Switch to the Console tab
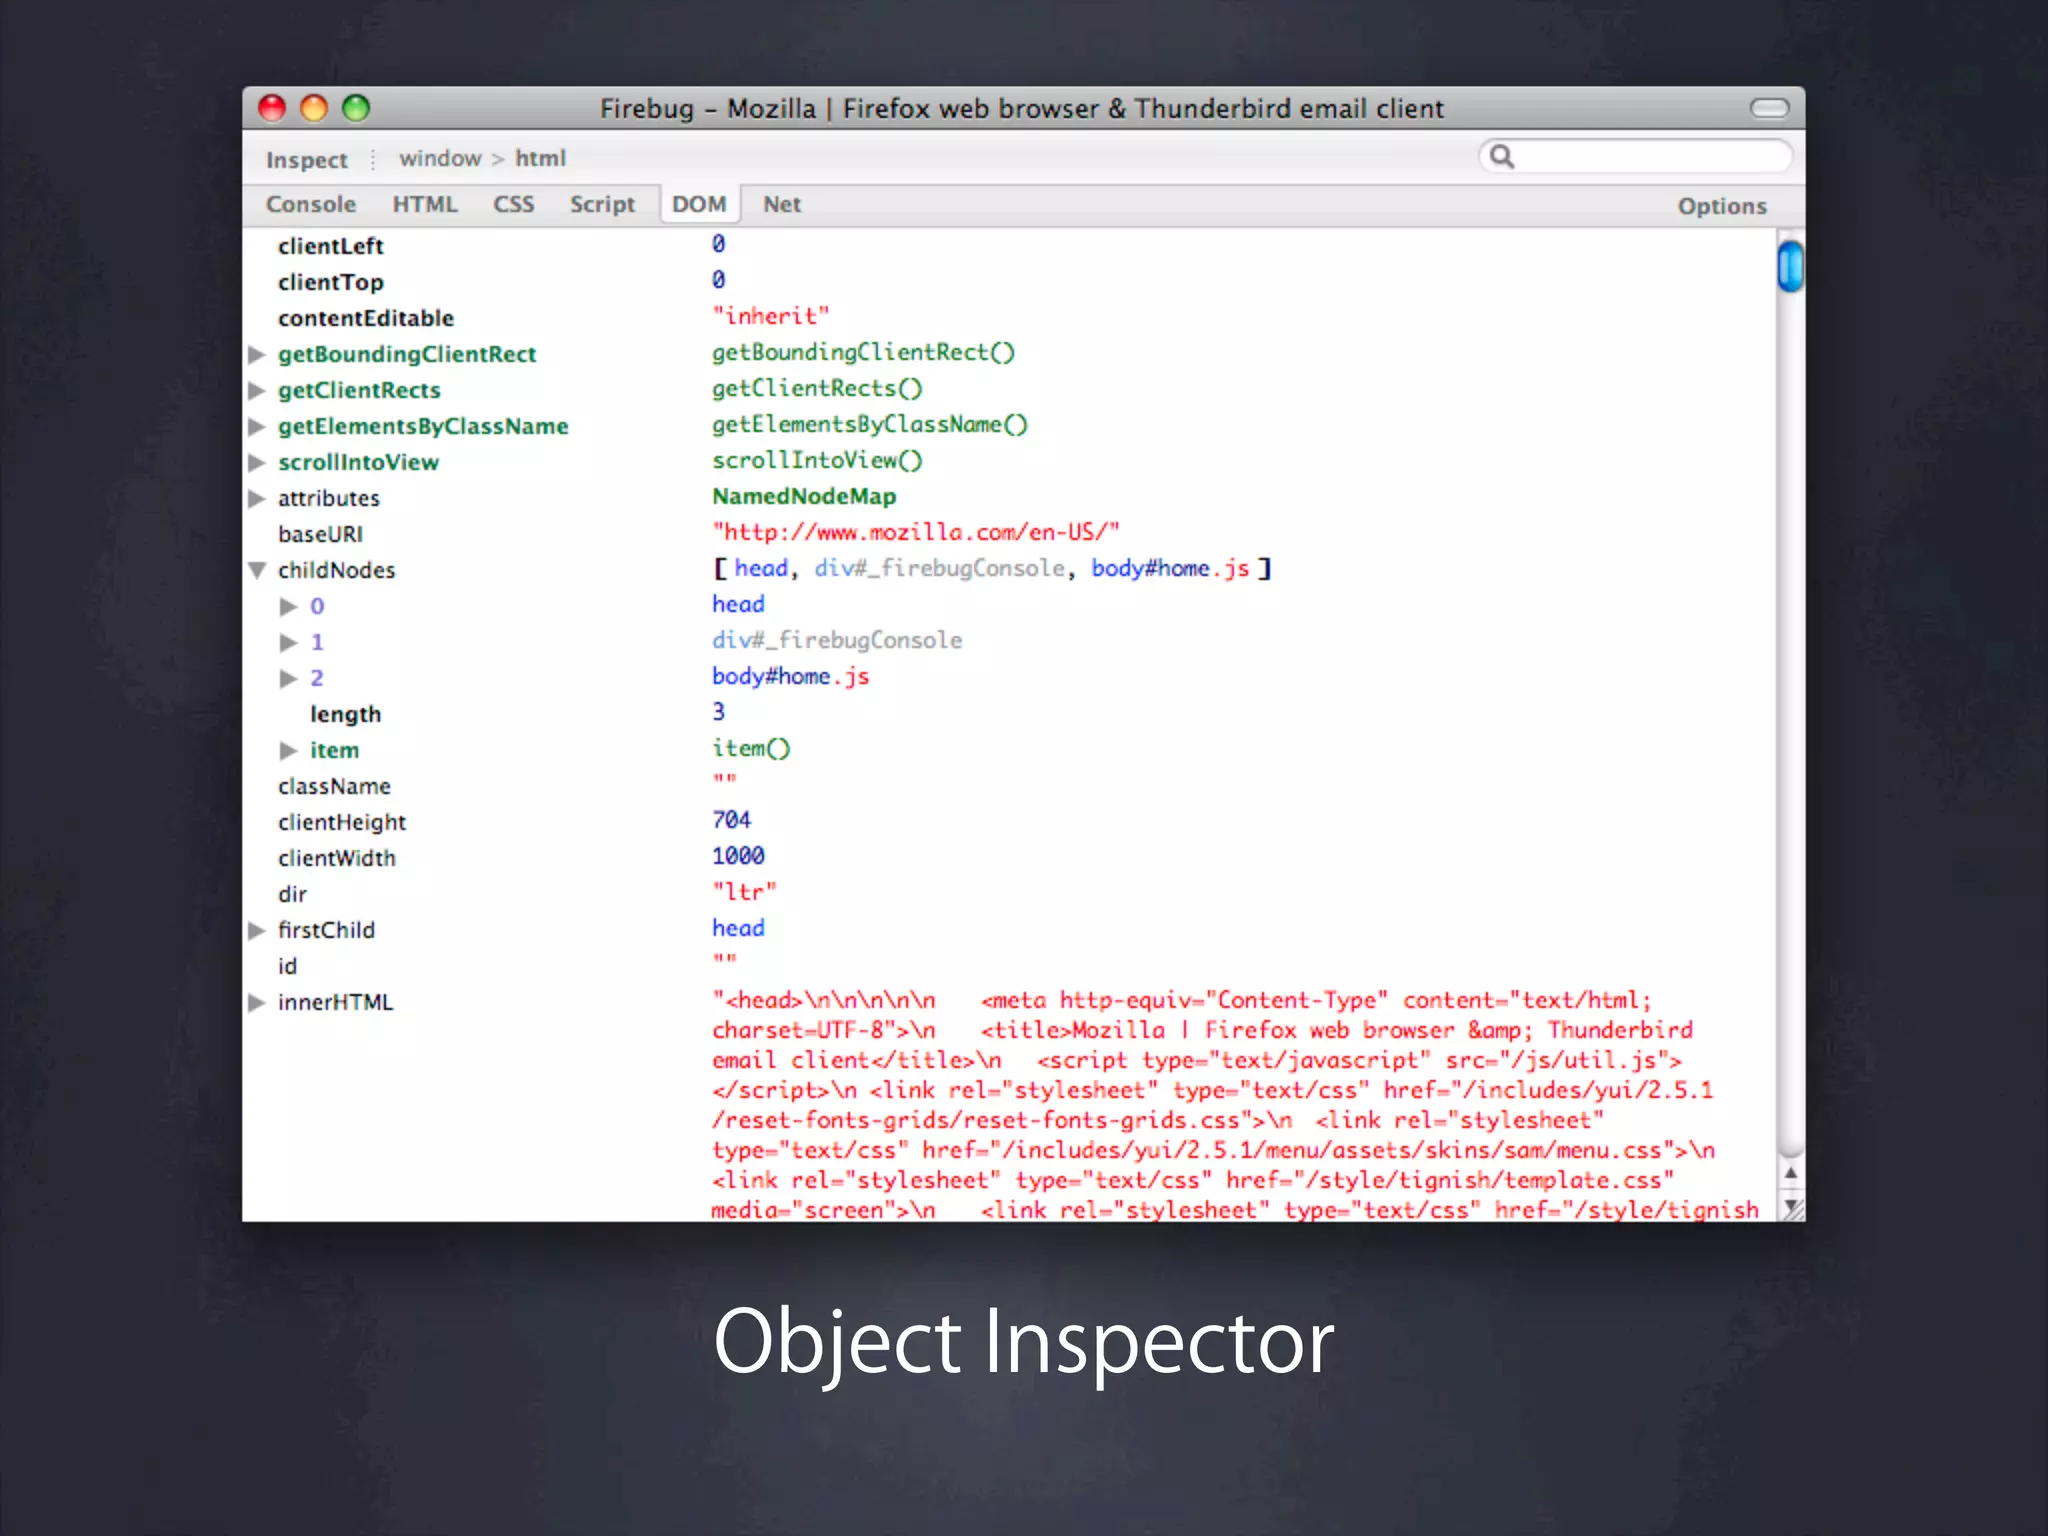The image size is (2048, 1536). pos(311,204)
